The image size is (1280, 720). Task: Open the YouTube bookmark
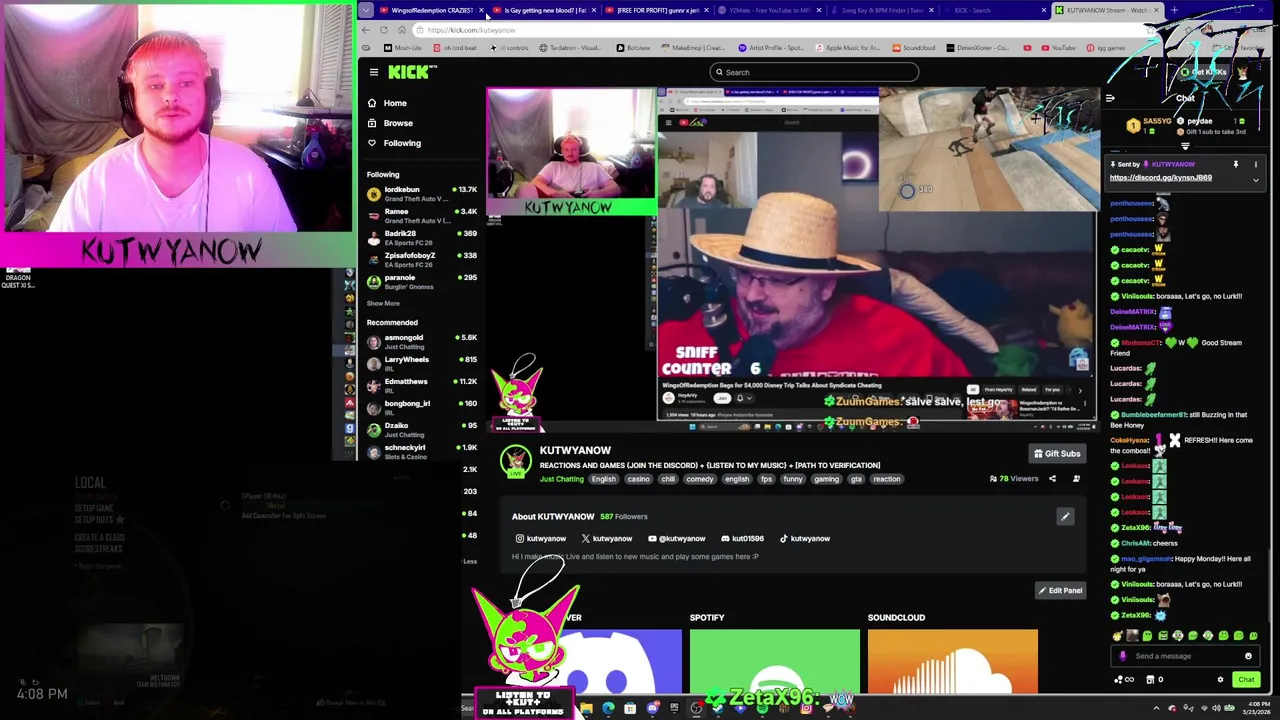point(1058,48)
